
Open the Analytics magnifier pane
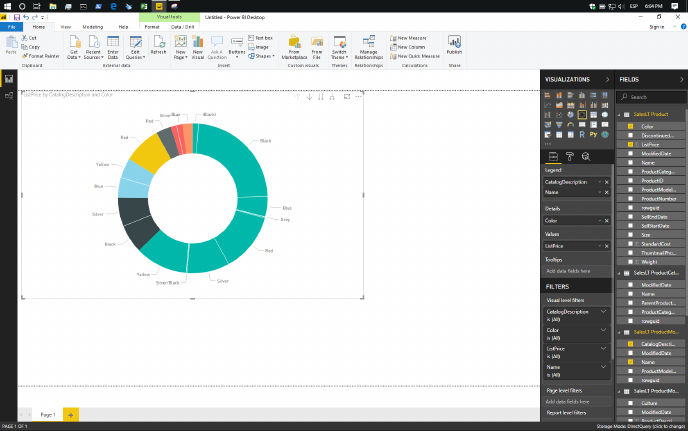tap(586, 157)
